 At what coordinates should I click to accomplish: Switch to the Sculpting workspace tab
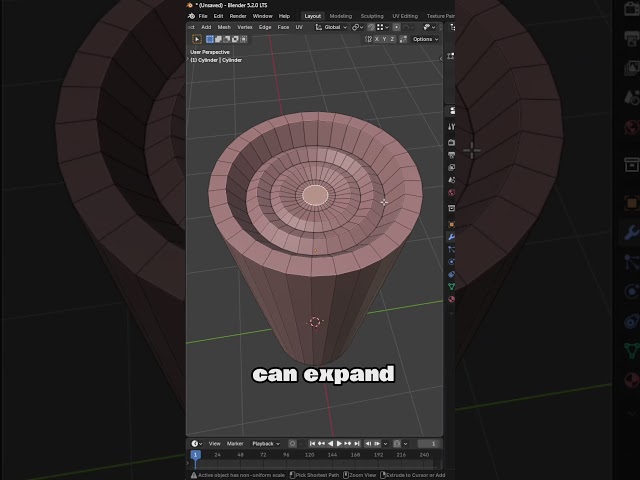click(372, 16)
